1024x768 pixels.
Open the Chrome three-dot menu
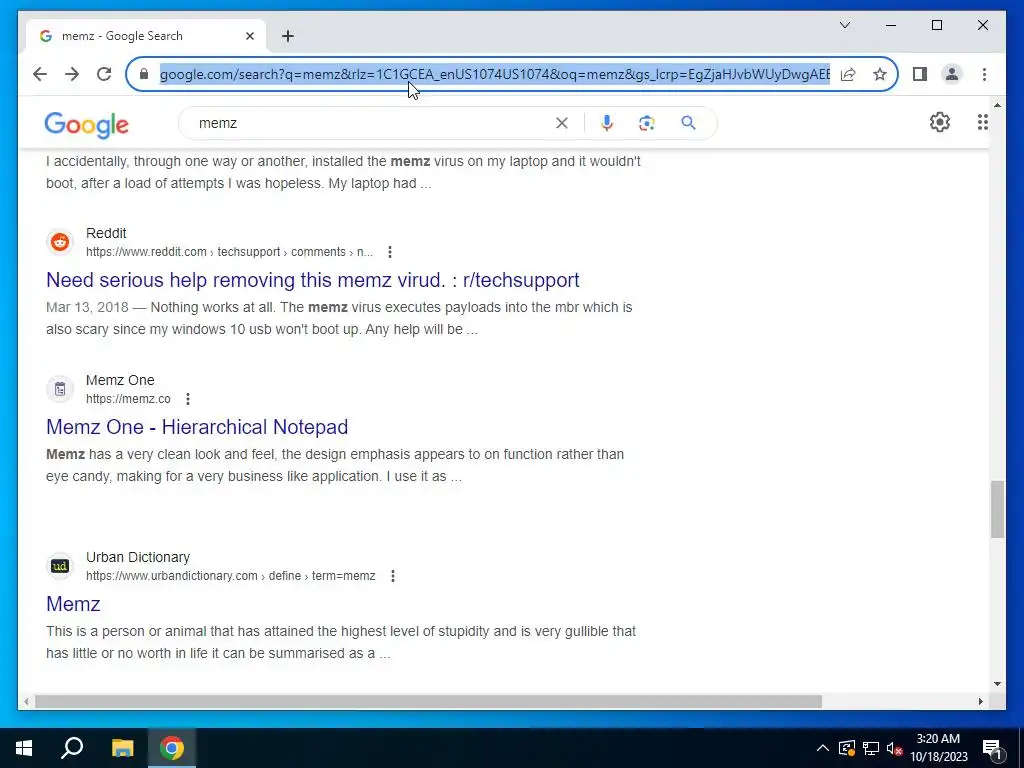coord(984,74)
